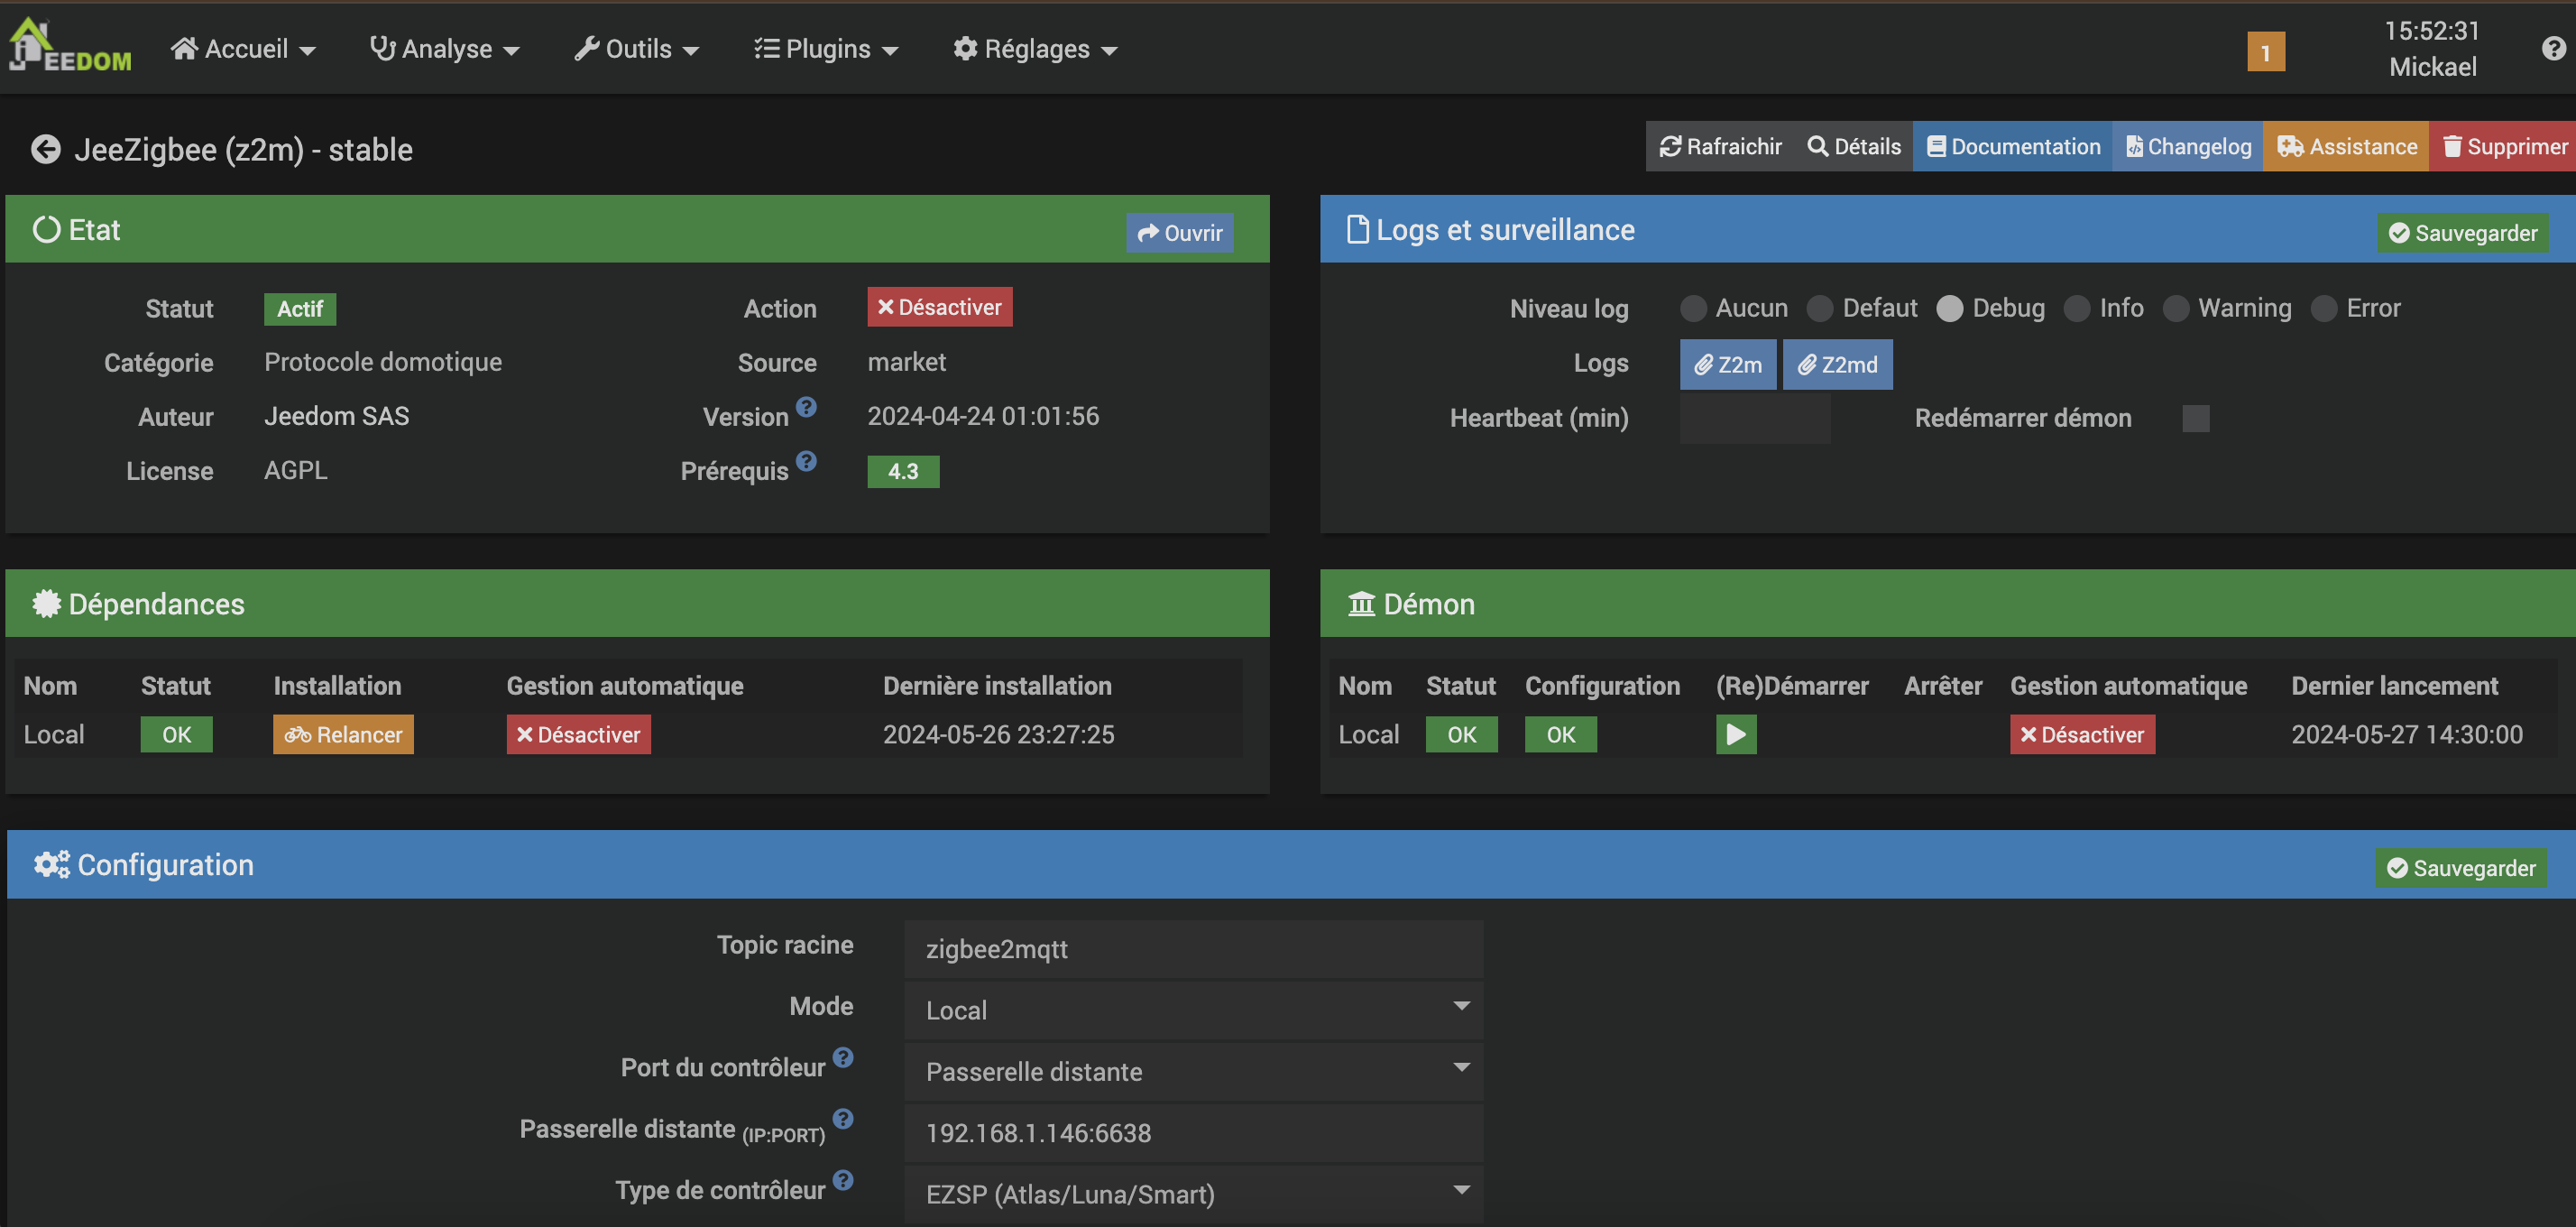This screenshot has width=2576, height=1227.
Task: Open the Réglages menu
Action: pos(1035,49)
